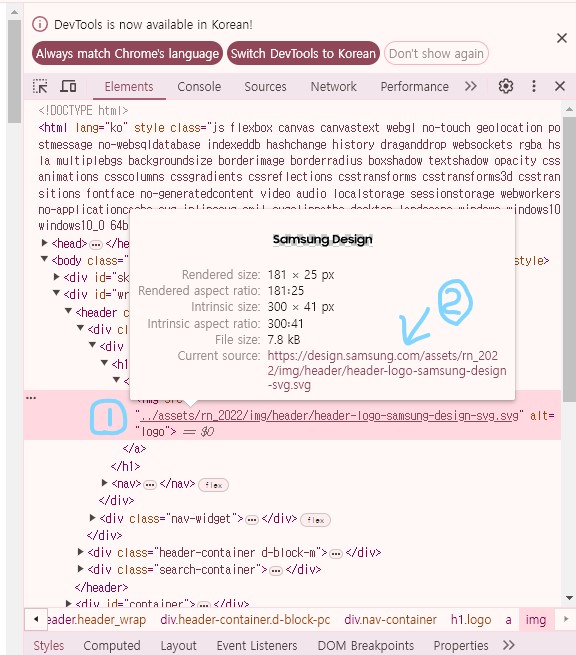Switch to the Elements tab
This screenshot has height=655, width=576.
(x=129, y=86)
